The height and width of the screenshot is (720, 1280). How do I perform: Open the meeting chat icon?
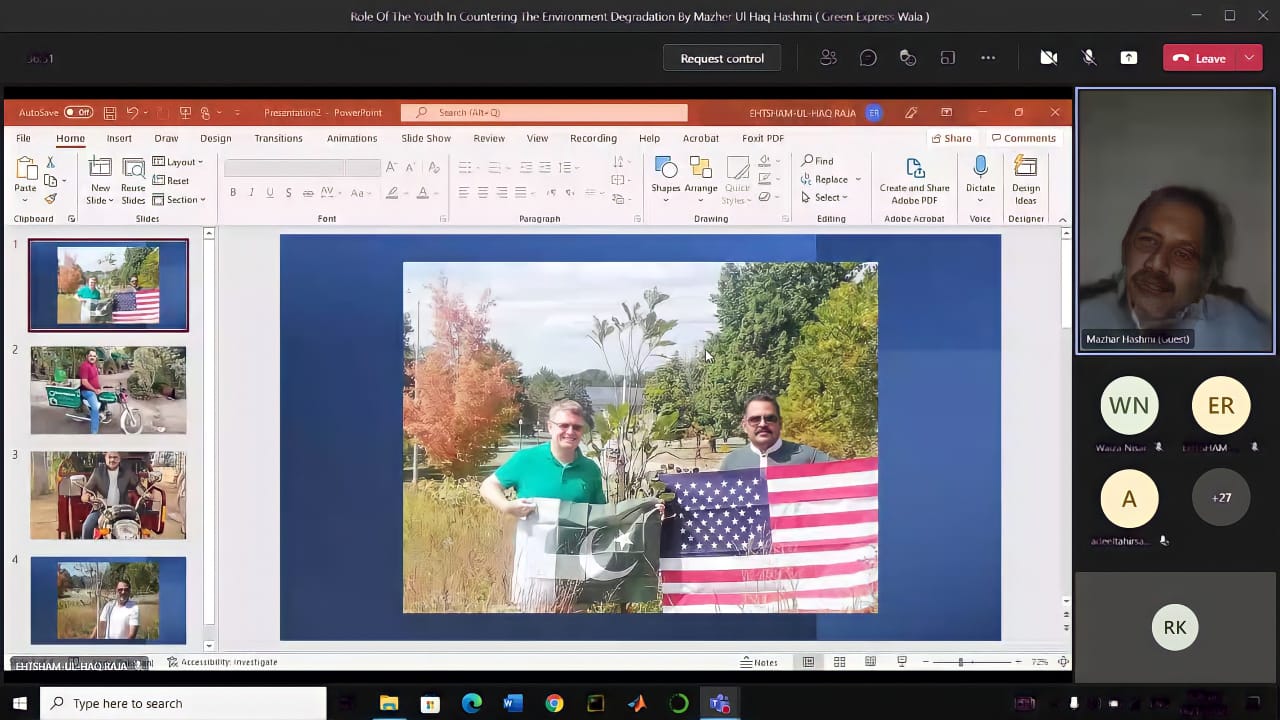point(868,58)
